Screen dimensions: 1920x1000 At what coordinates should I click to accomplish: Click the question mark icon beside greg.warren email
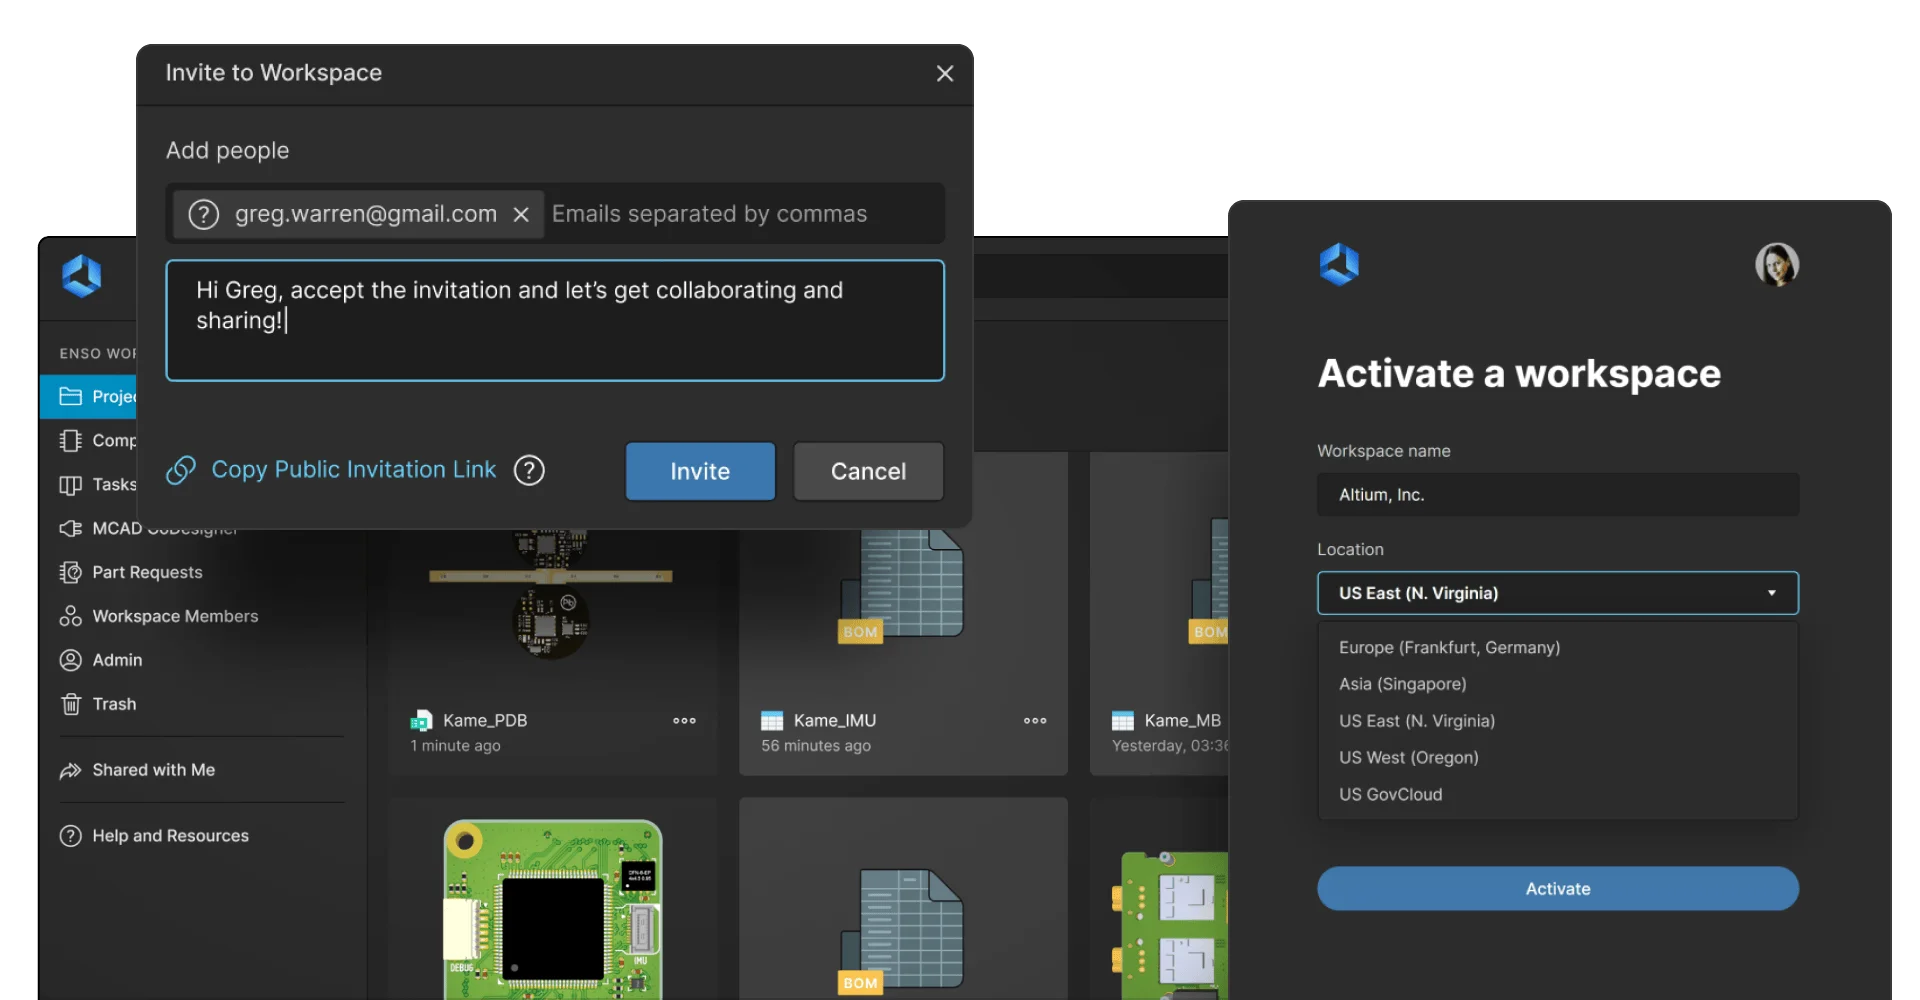pos(204,214)
